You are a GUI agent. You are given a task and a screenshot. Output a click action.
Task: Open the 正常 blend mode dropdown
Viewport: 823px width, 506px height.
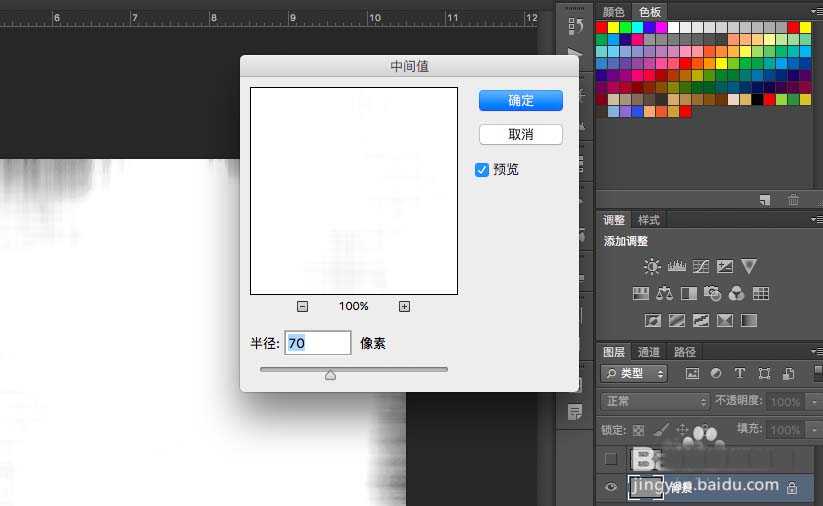pos(653,401)
